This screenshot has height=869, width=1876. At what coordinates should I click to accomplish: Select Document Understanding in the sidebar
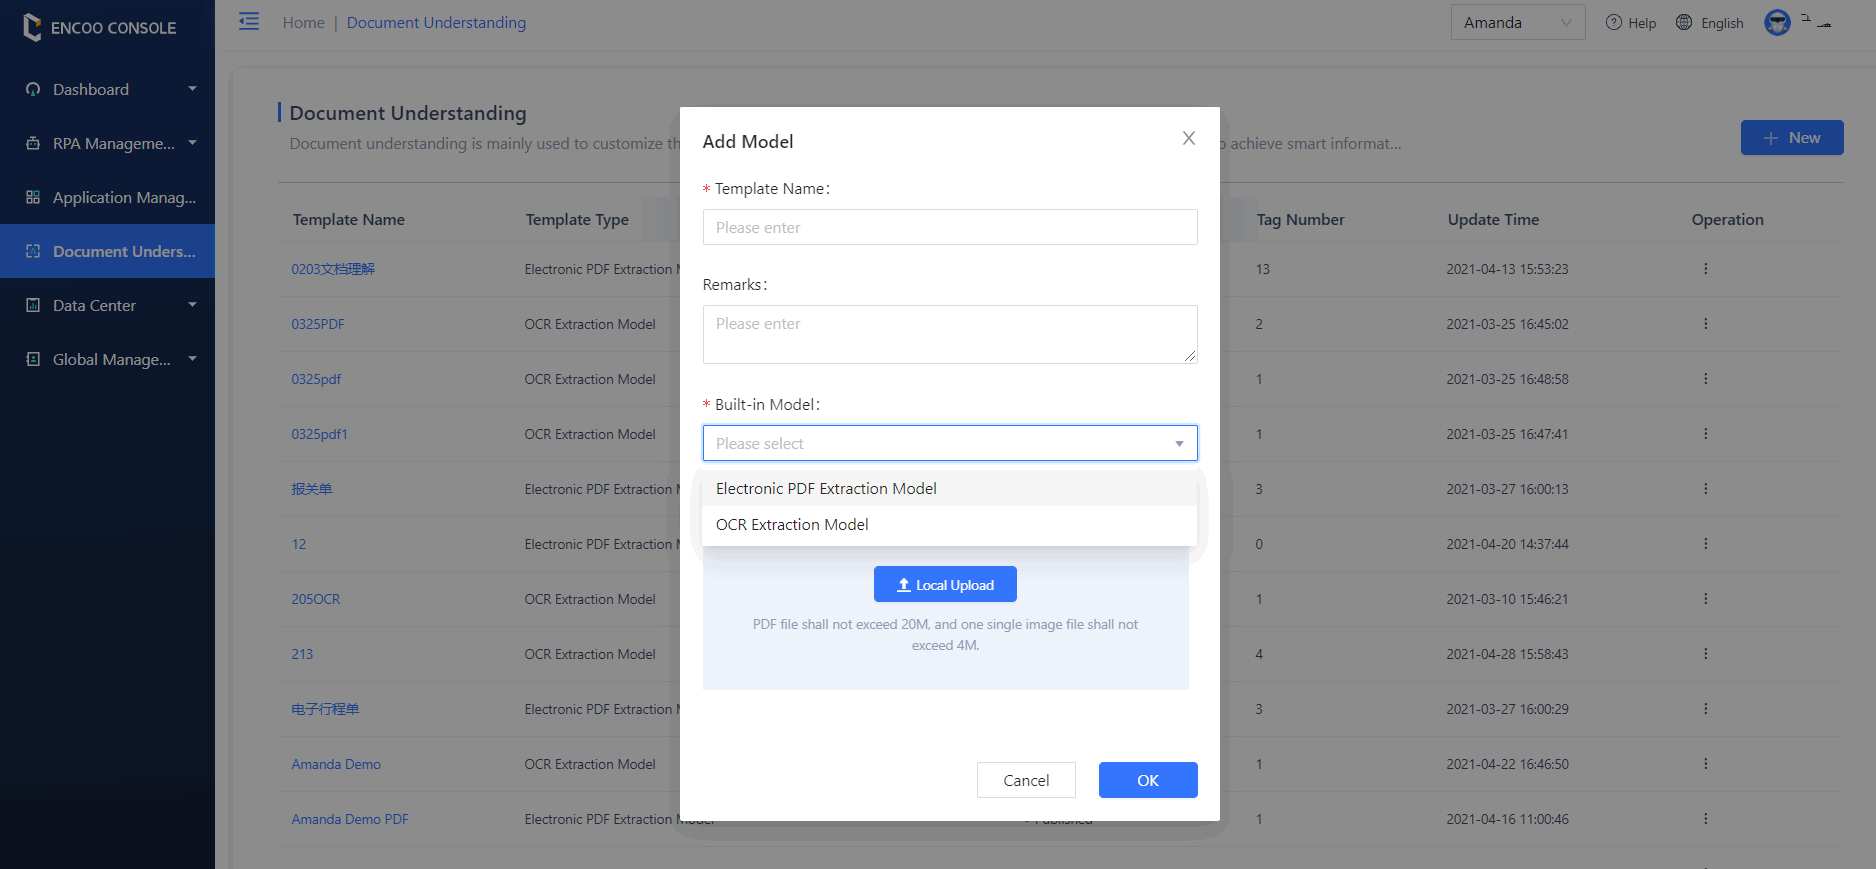(107, 251)
